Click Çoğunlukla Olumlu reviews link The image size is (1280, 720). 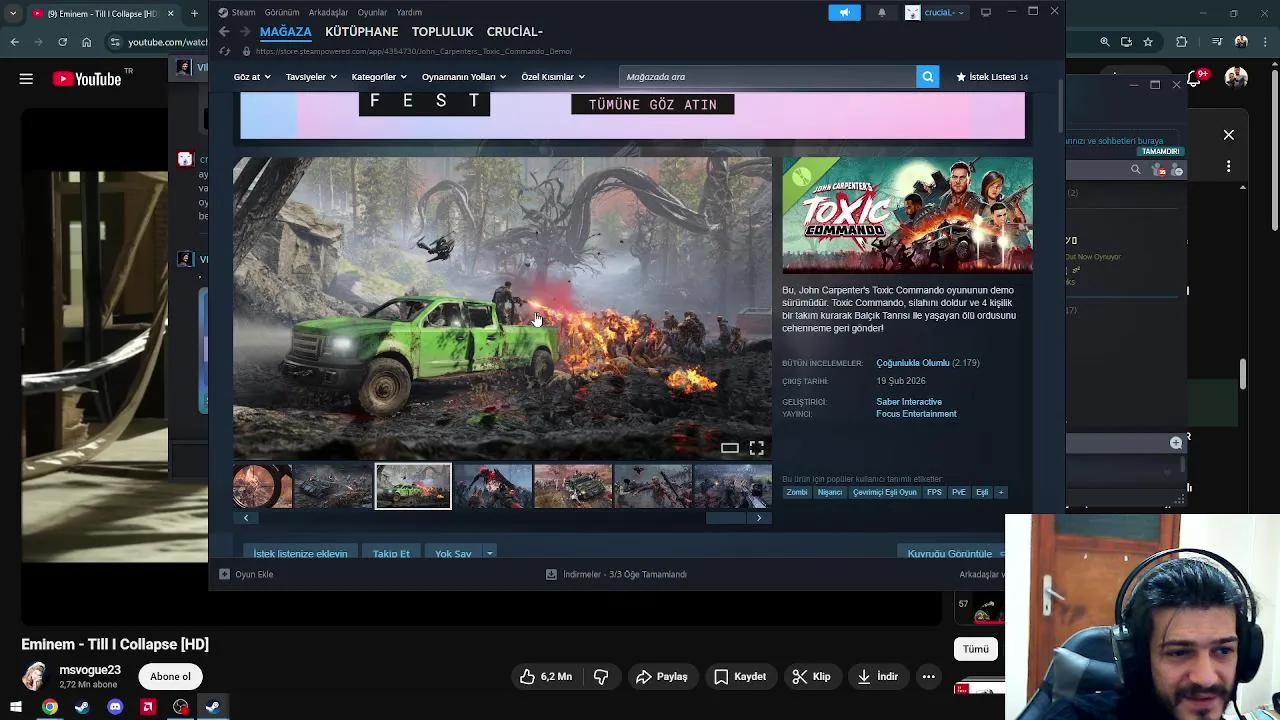(912, 363)
